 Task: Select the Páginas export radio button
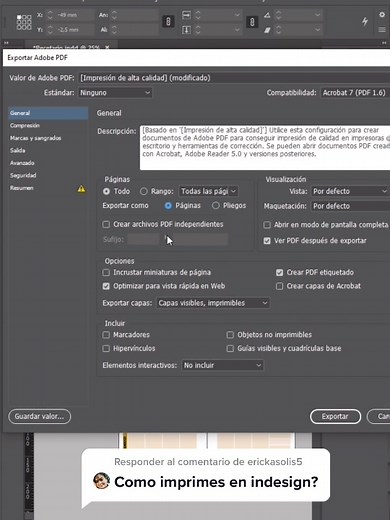[168, 206]
